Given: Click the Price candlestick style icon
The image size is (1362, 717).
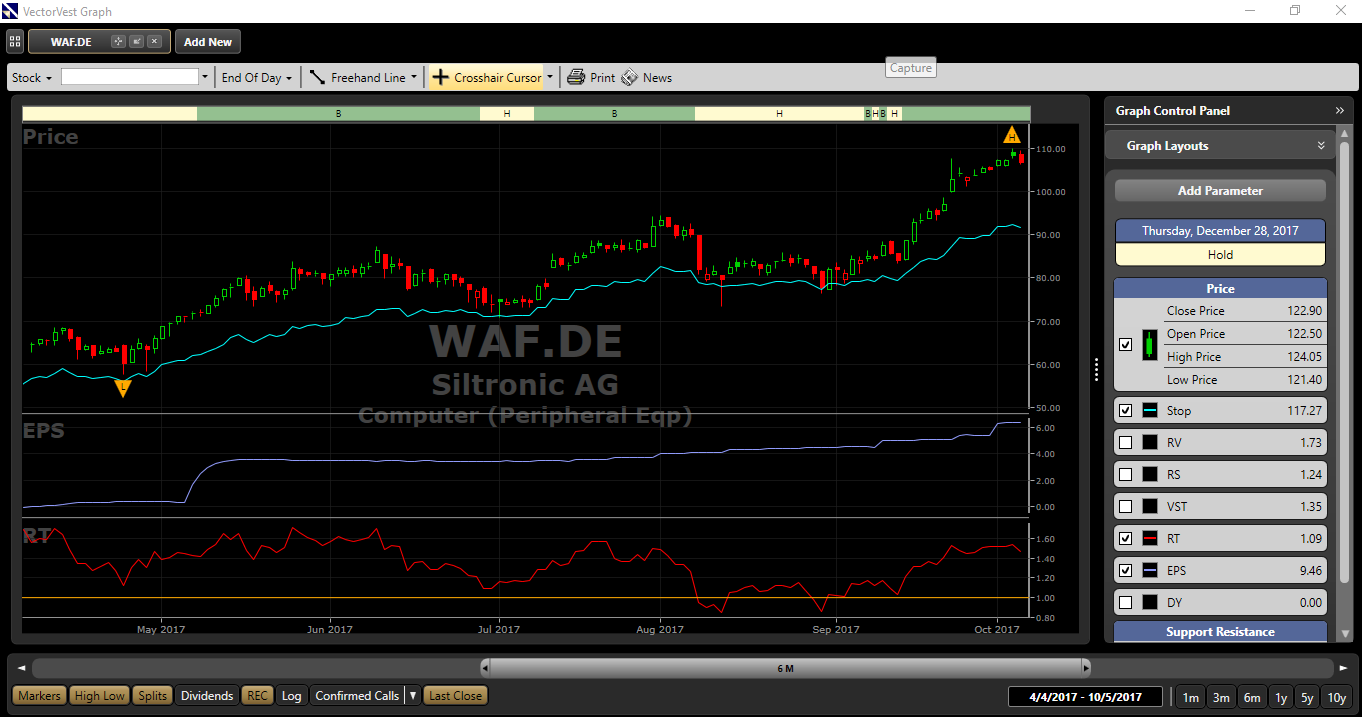Looking at the screenshot, I should coord(1149,345).
